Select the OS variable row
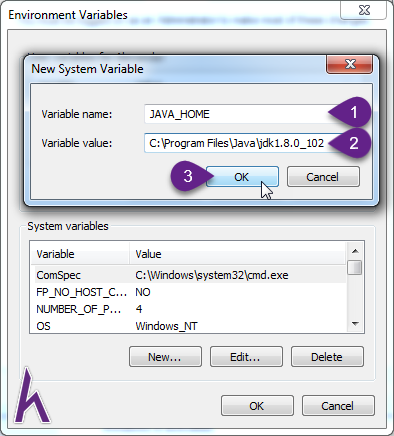 coord(189,326)
